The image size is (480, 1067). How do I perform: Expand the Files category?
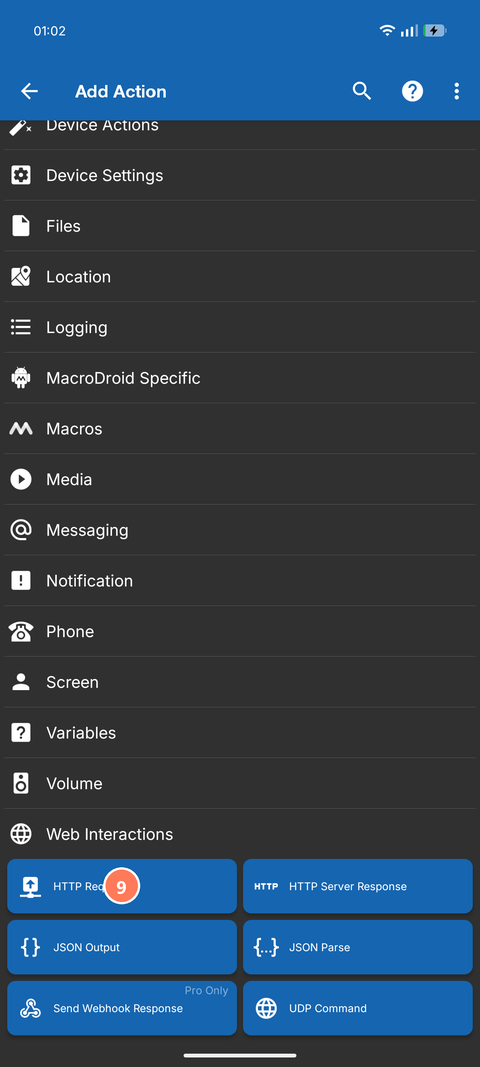pos(240,226)
